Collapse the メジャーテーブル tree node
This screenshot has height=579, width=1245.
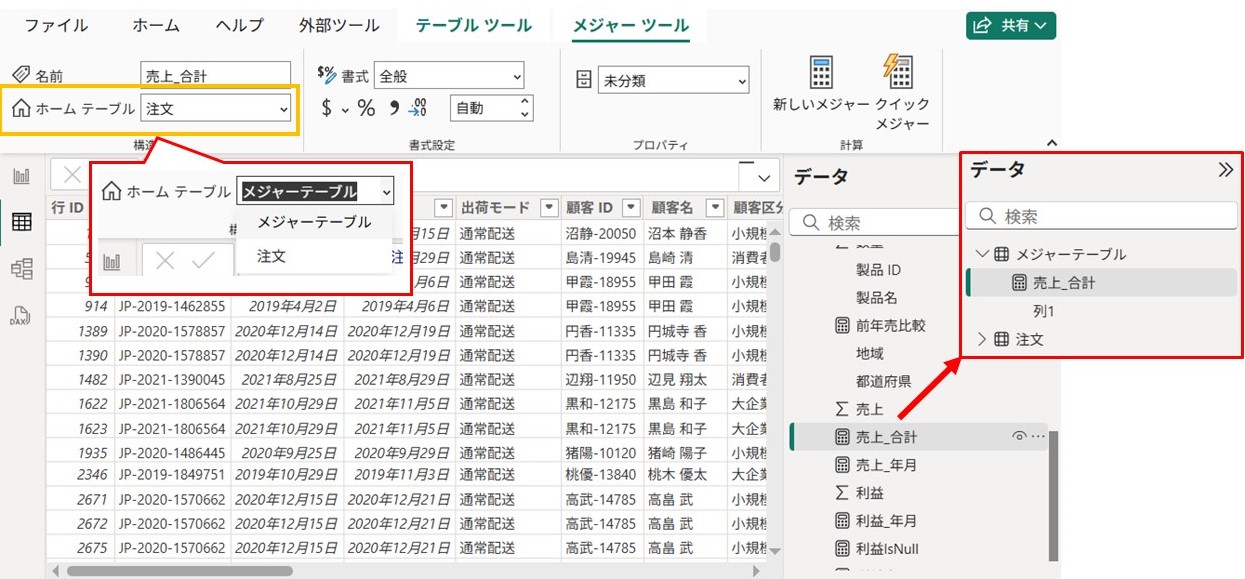pyautogui.click(x=982, y=254)
